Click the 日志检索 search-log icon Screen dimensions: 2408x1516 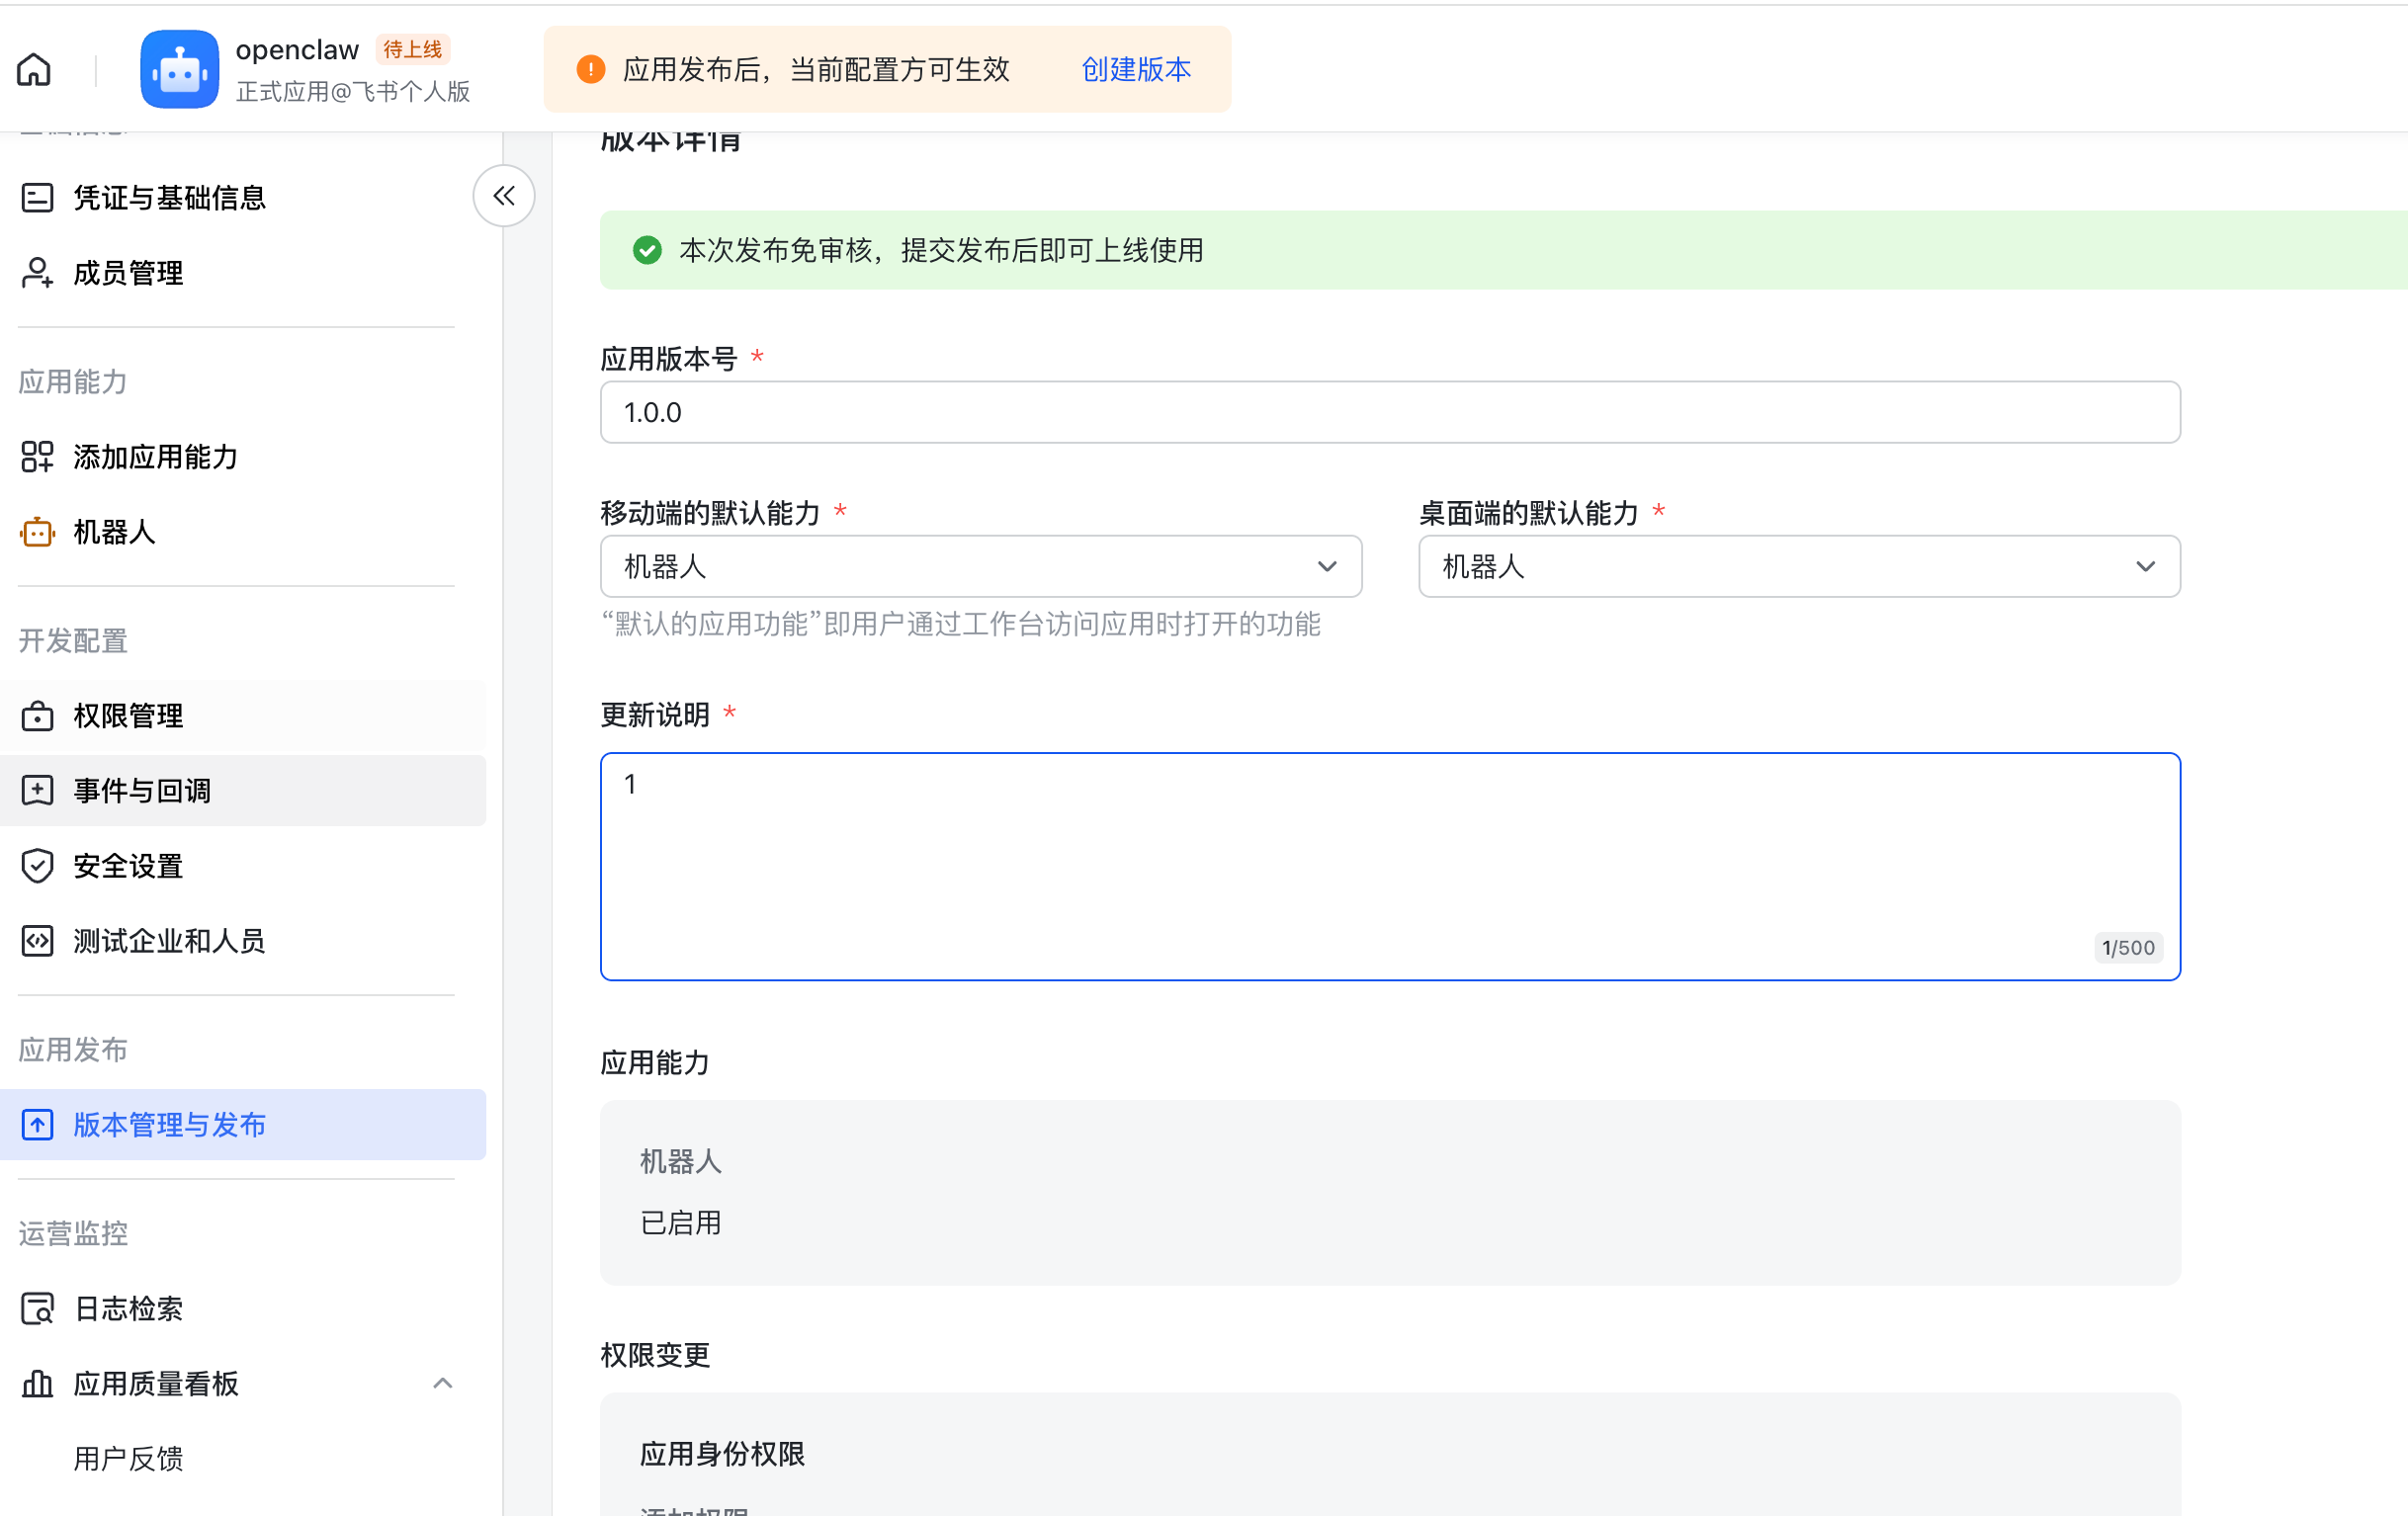(37, 1309)
